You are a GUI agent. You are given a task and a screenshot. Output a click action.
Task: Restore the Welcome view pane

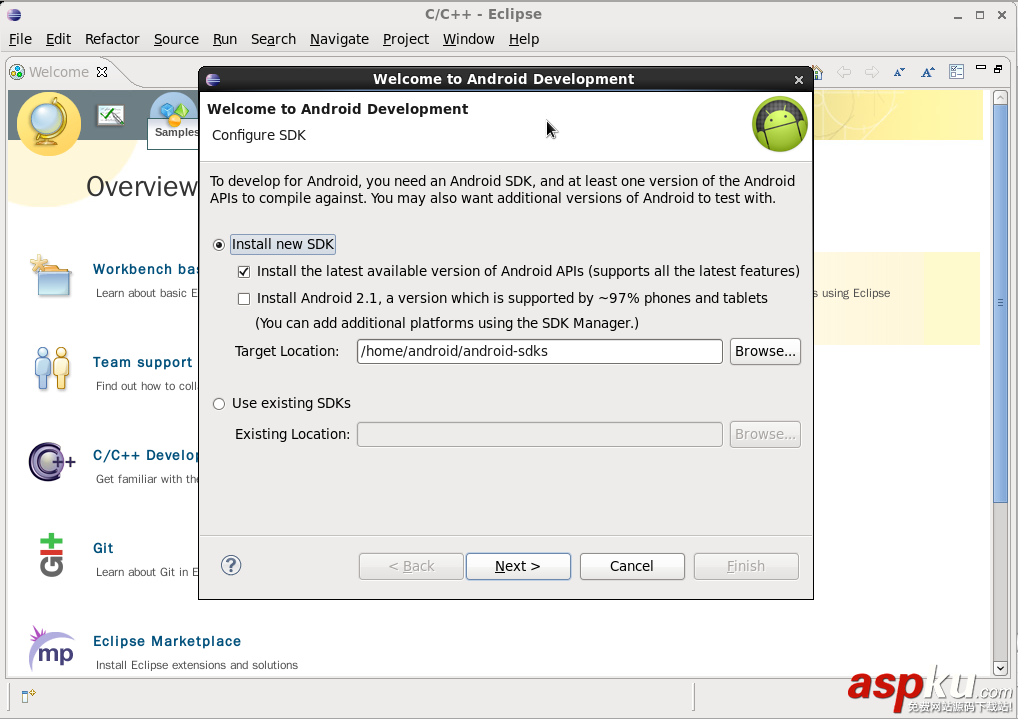click(999, 68)
